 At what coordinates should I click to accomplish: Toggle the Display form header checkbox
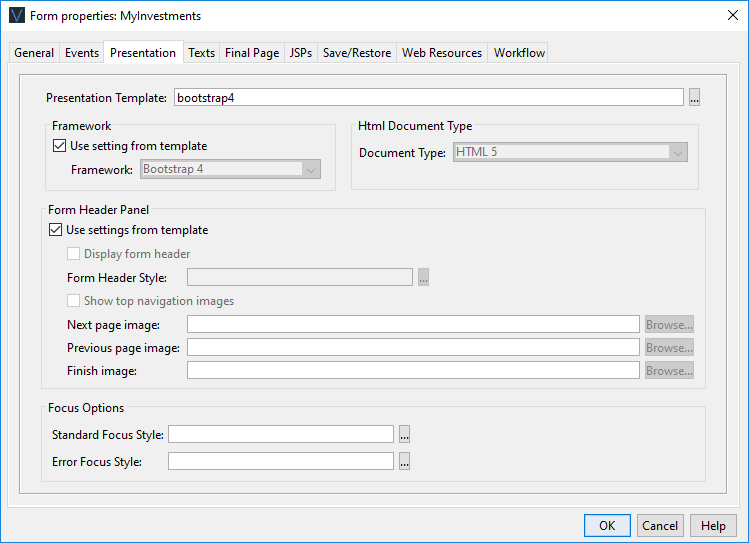[74, 254]
